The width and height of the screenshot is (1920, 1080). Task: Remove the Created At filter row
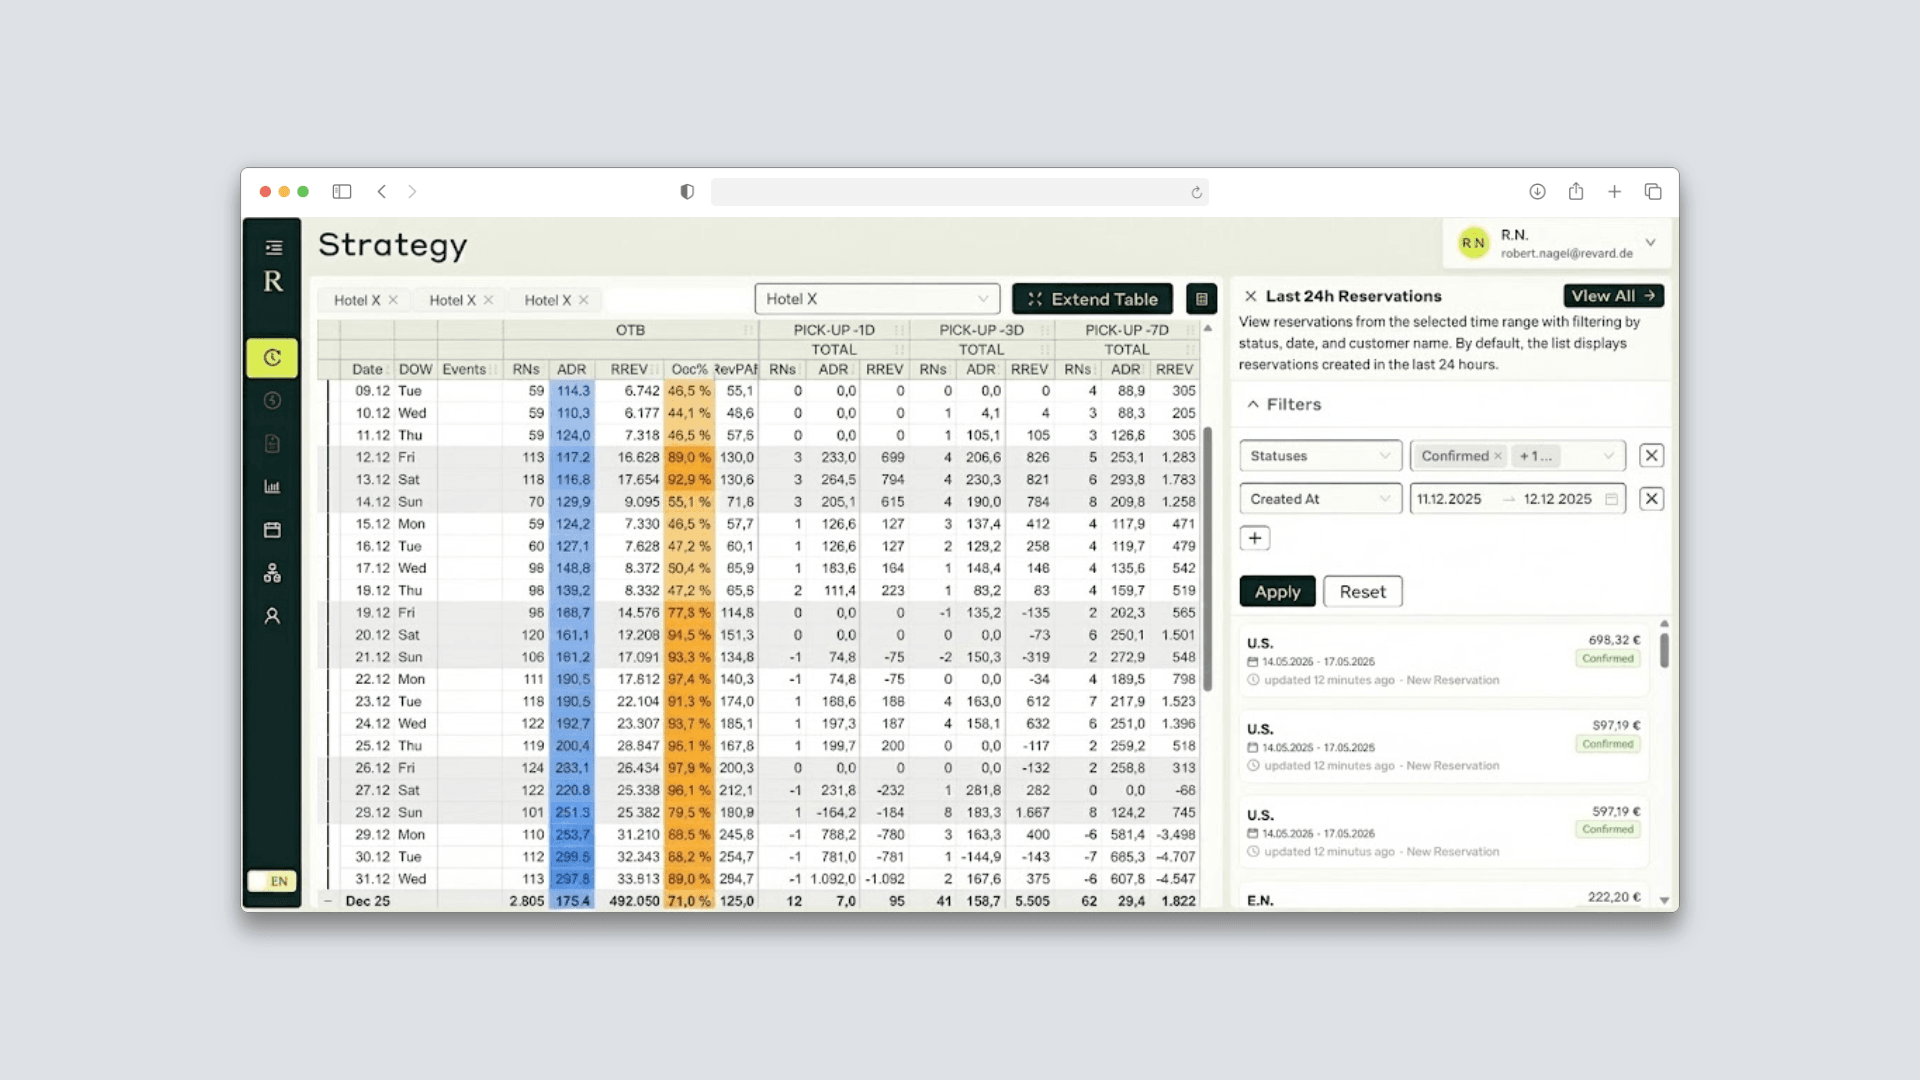(x=1651, y=499)
